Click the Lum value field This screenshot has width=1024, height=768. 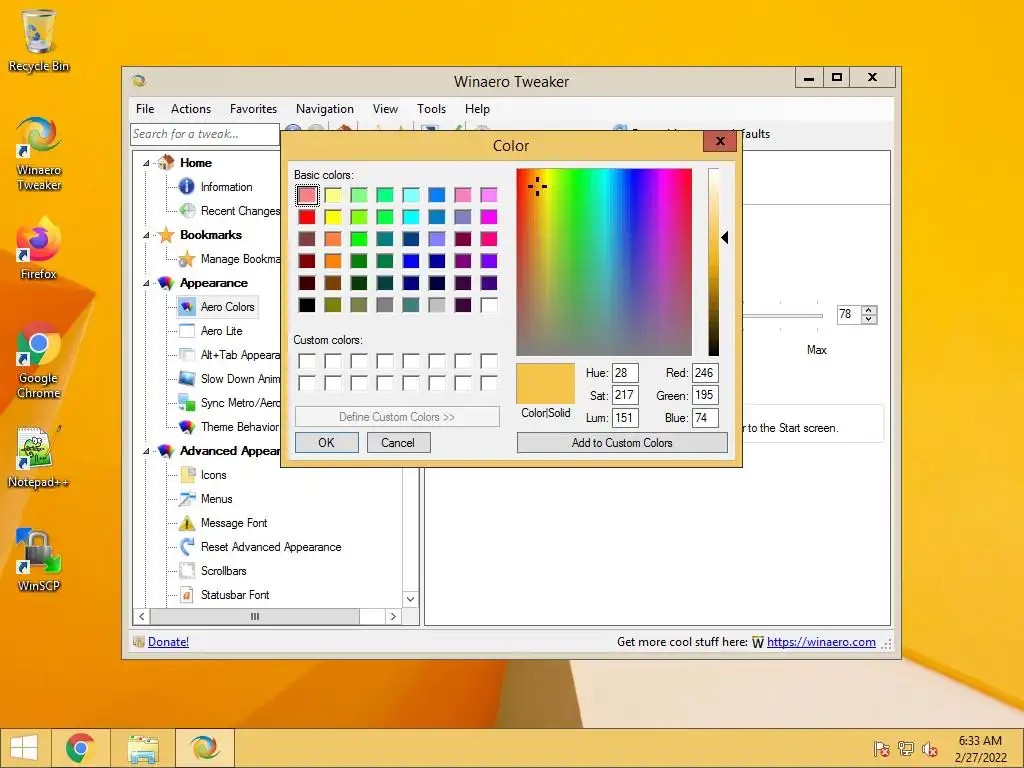pos(625,418)
